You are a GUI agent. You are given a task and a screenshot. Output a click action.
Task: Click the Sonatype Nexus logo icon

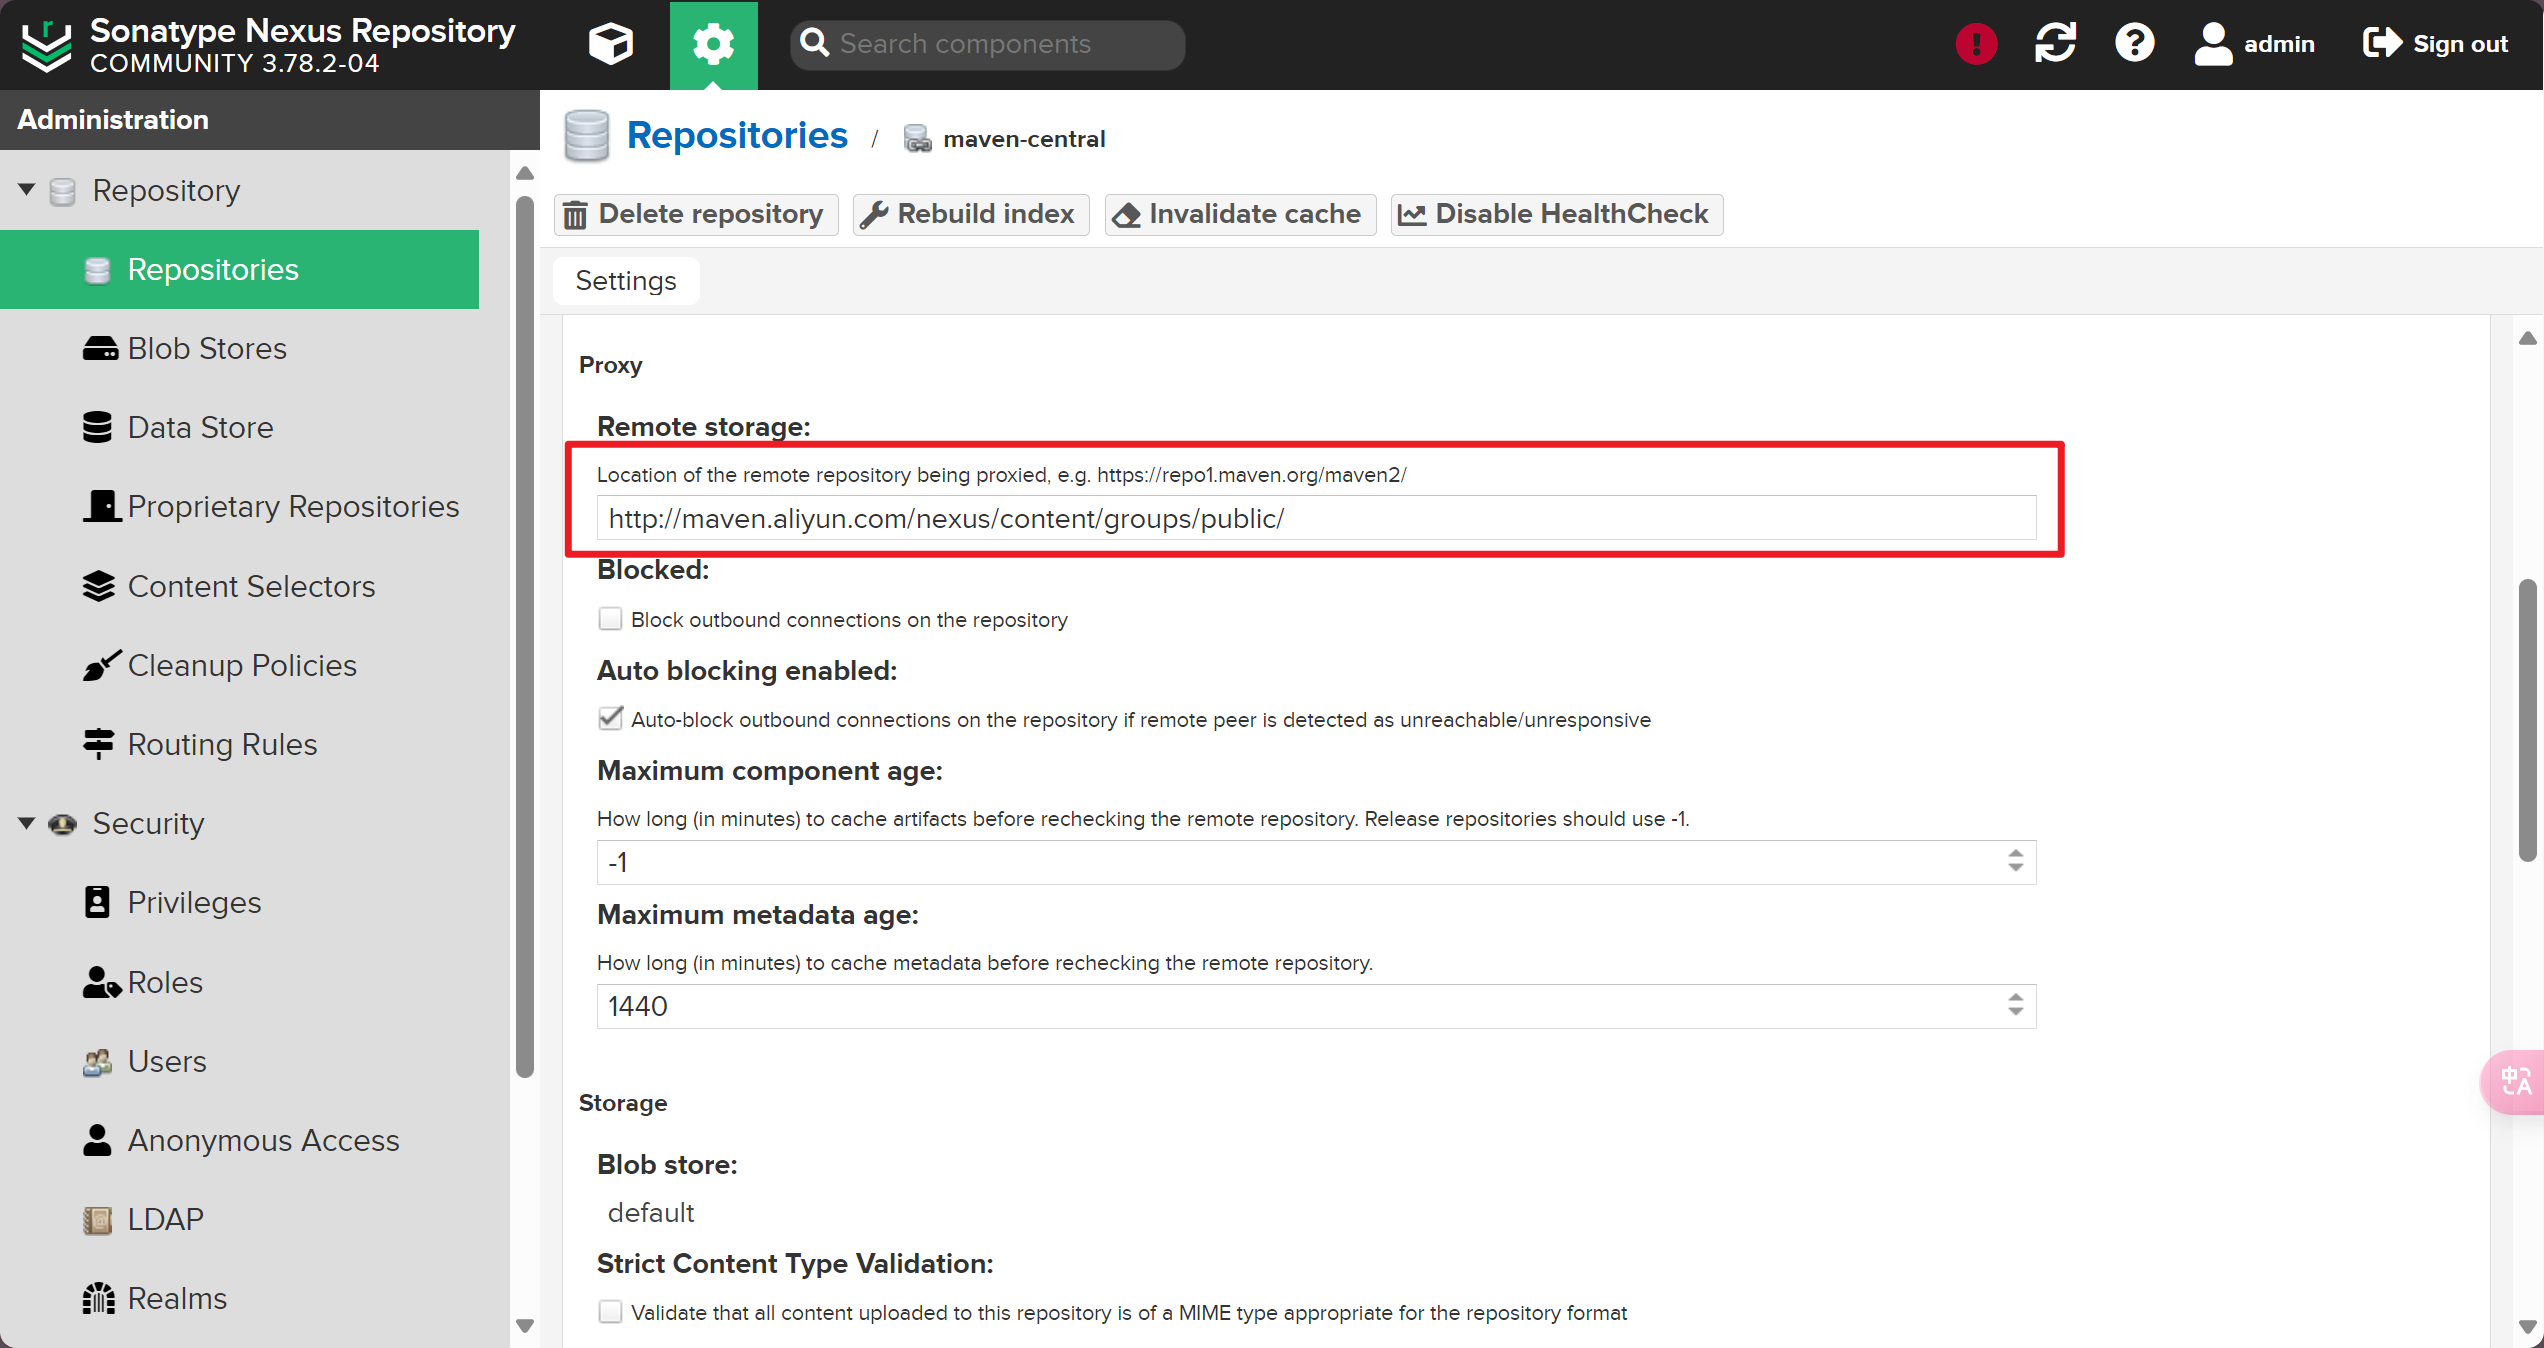coord(46,45)
